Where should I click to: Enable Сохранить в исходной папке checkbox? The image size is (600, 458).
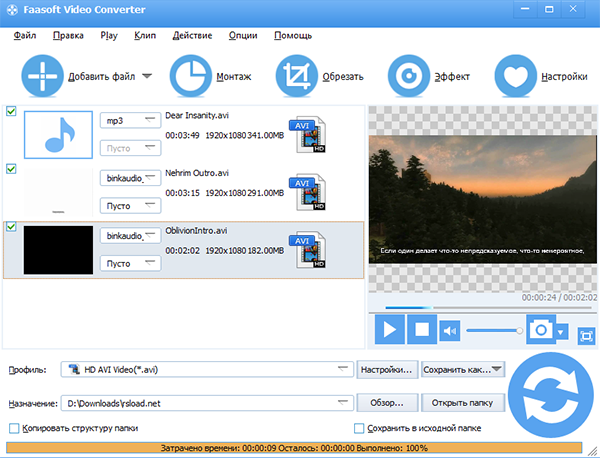tap(359, 428)
